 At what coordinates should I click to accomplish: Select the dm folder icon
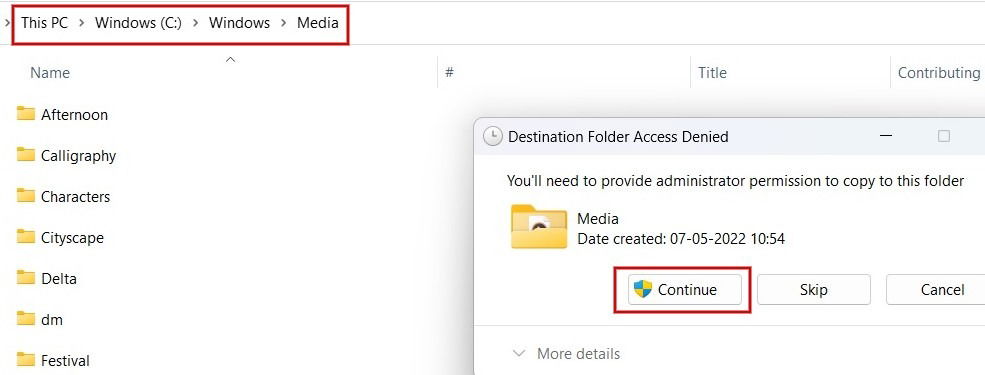(x=26, y=319)
